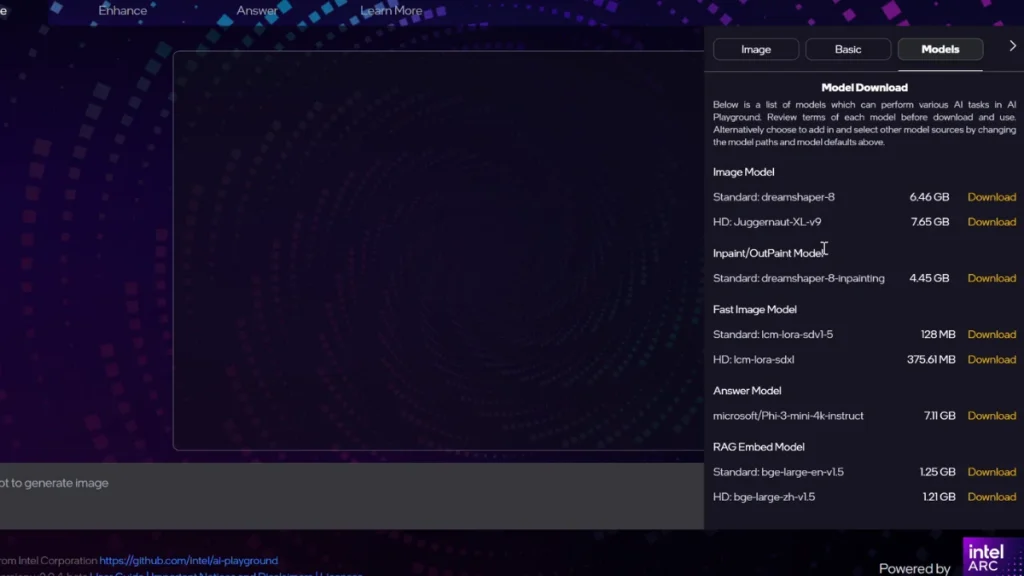Click the 'HD: Juggernaut-XL-v9' model name
This screenshot has height=576, width=1024.
coord(767,222)
